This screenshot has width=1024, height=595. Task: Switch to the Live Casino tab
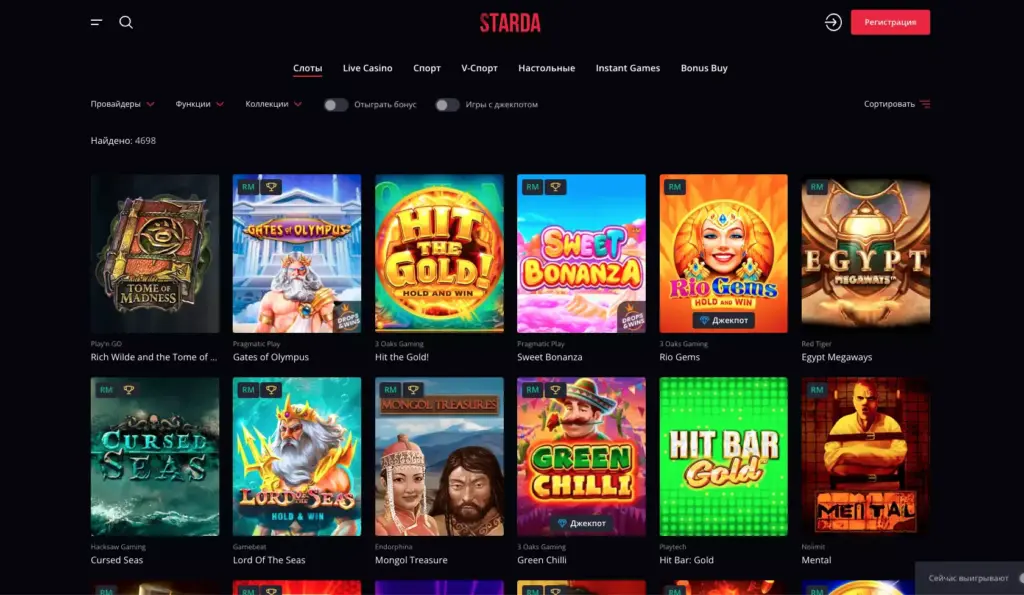click(x=368, y=68)
